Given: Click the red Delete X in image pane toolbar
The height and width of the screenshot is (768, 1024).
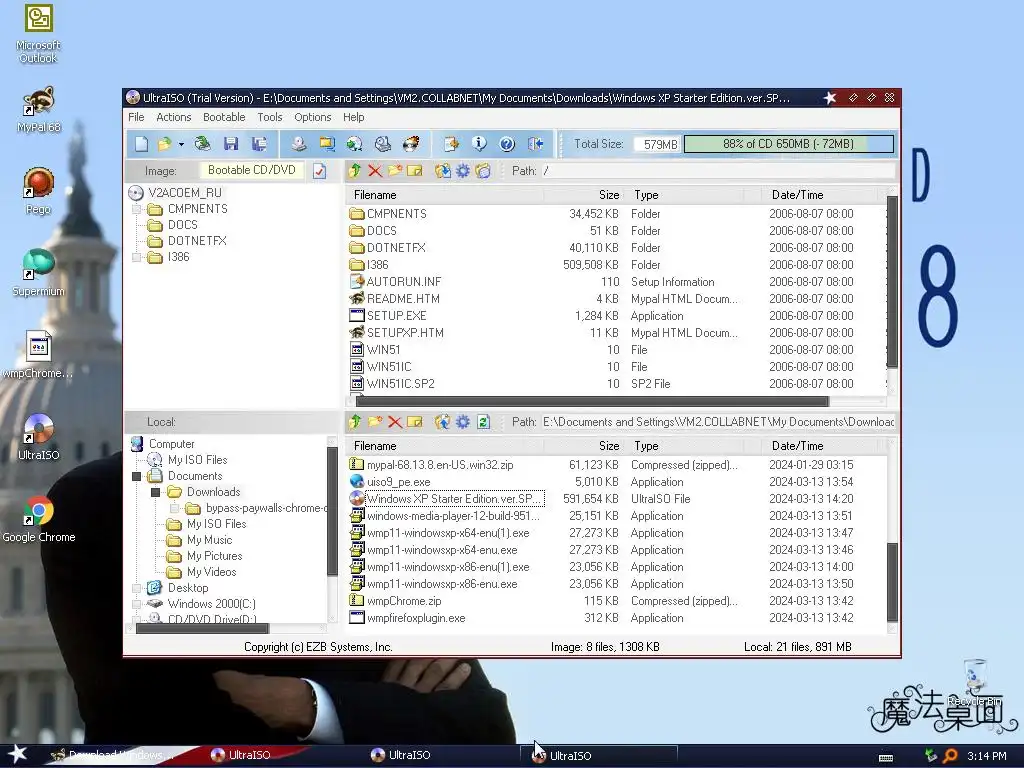Looking at the screenshot, I should 375,170.
